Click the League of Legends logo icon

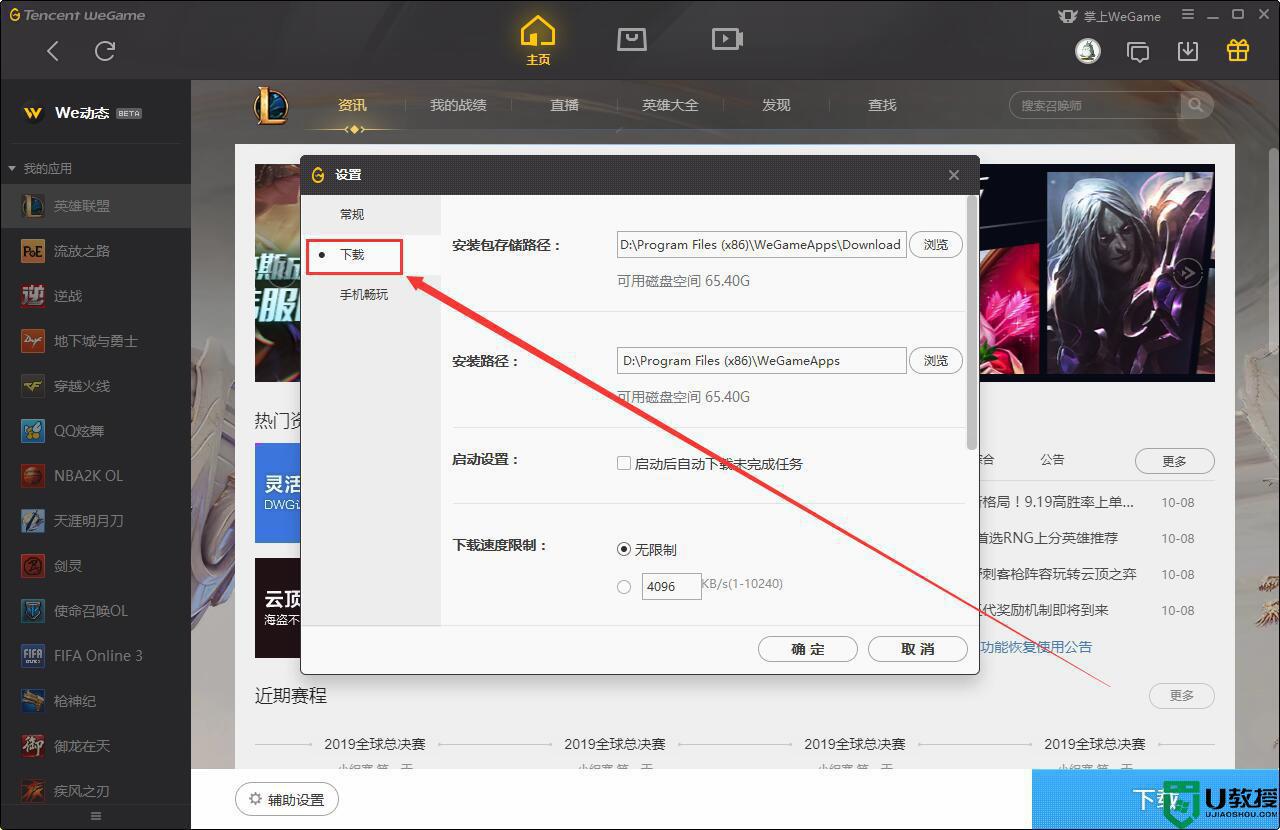click(x=270, y=106)
